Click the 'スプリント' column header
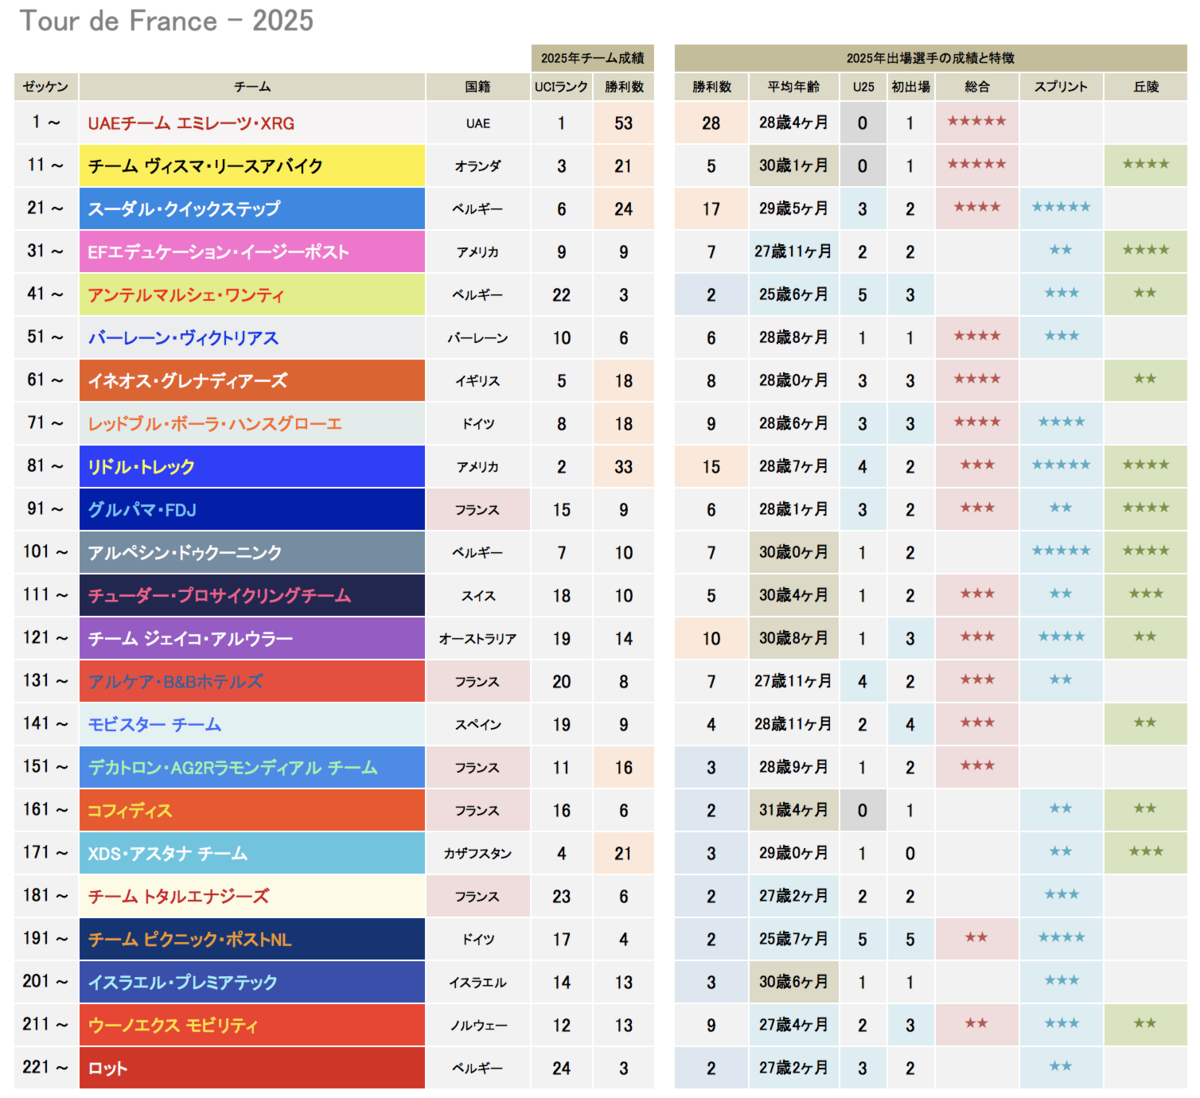Screen dimensions: 1200x1098 [1061, 87]
